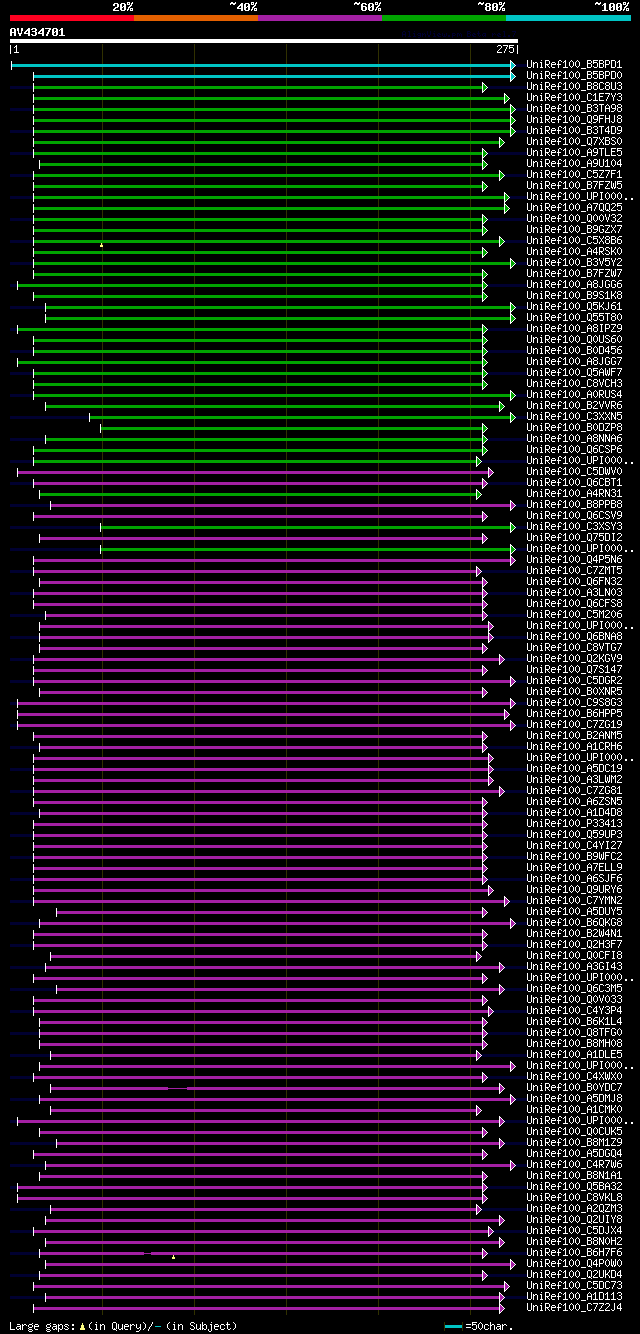Select the UniRef100_C5M206 label

(x=574, y=615)
